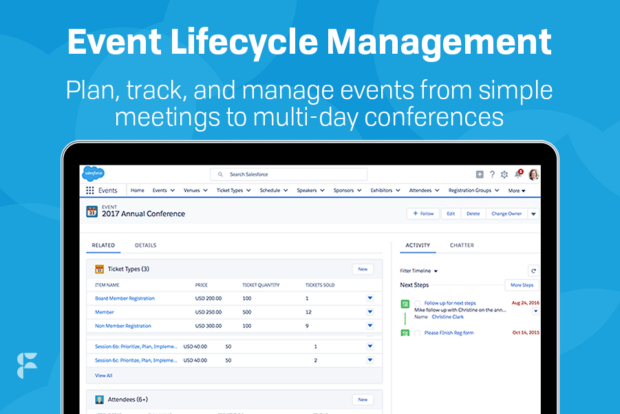Refresh the activity timeline
The height and width of the screenshot is (414, 620).
[533, 271]
